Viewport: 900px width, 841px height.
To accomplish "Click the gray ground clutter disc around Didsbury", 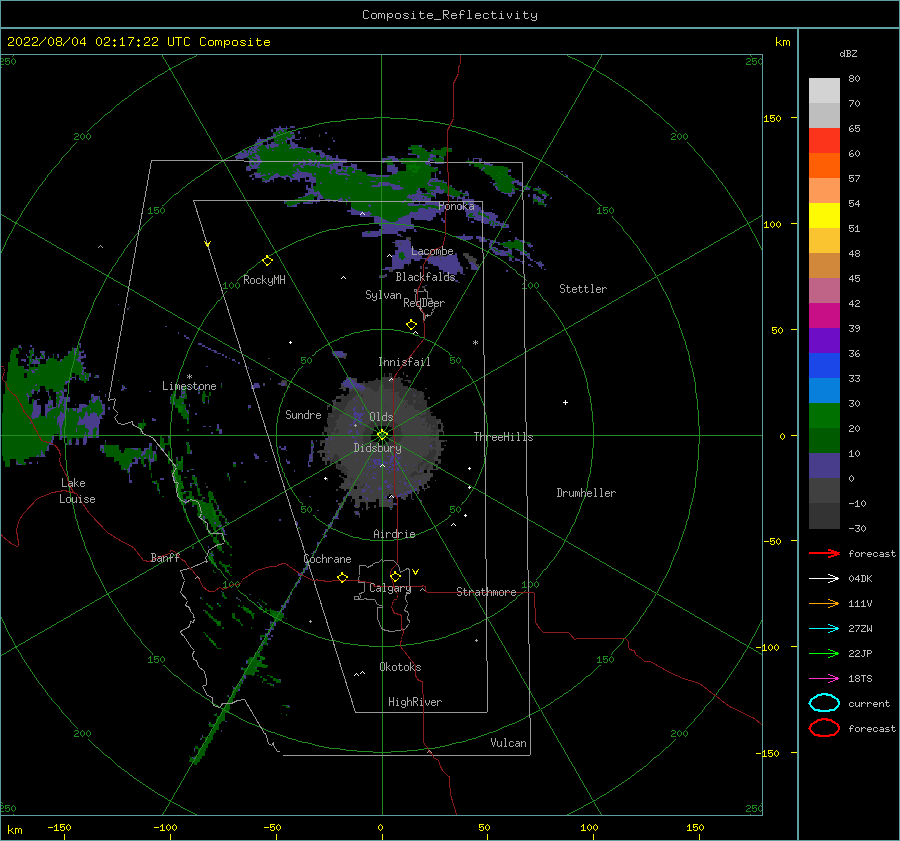I will pos(383,442).
